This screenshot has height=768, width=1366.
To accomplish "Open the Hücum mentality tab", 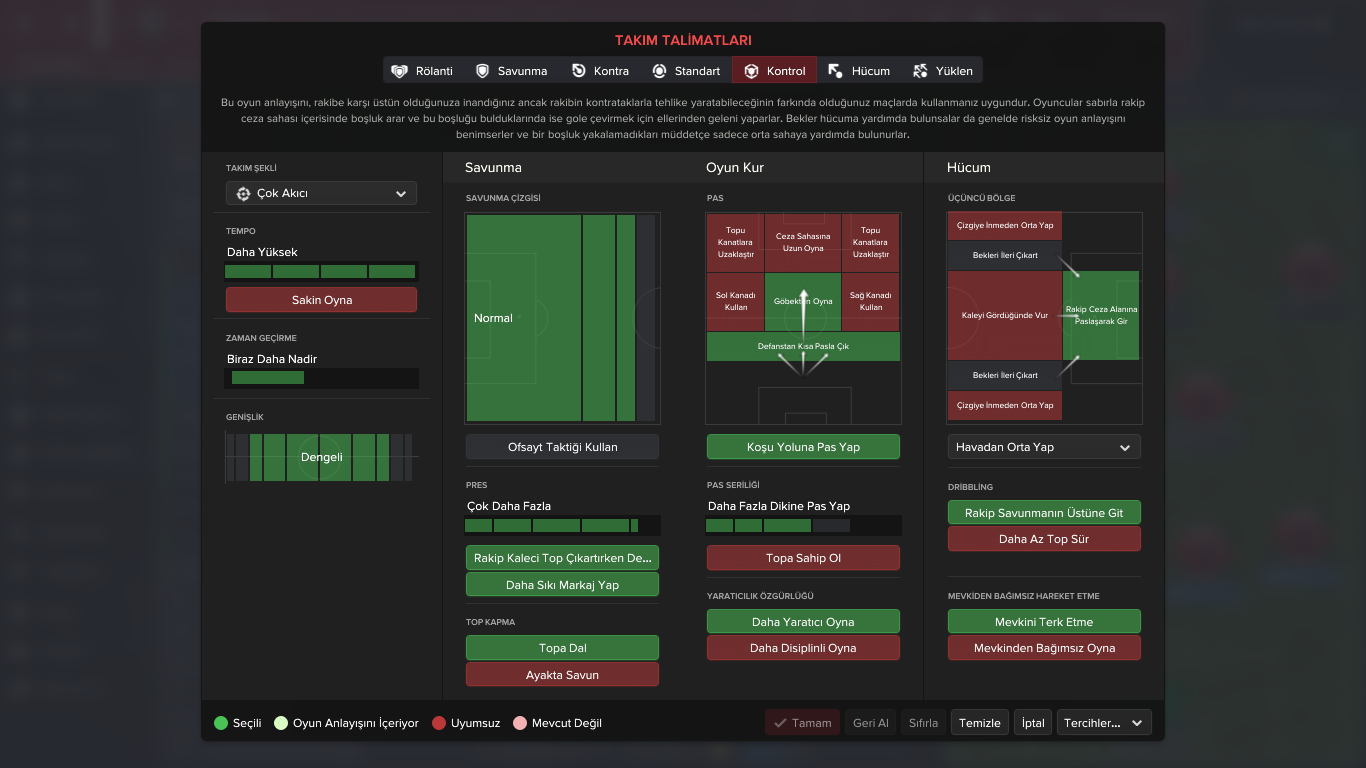I will [x=859, y=70].
